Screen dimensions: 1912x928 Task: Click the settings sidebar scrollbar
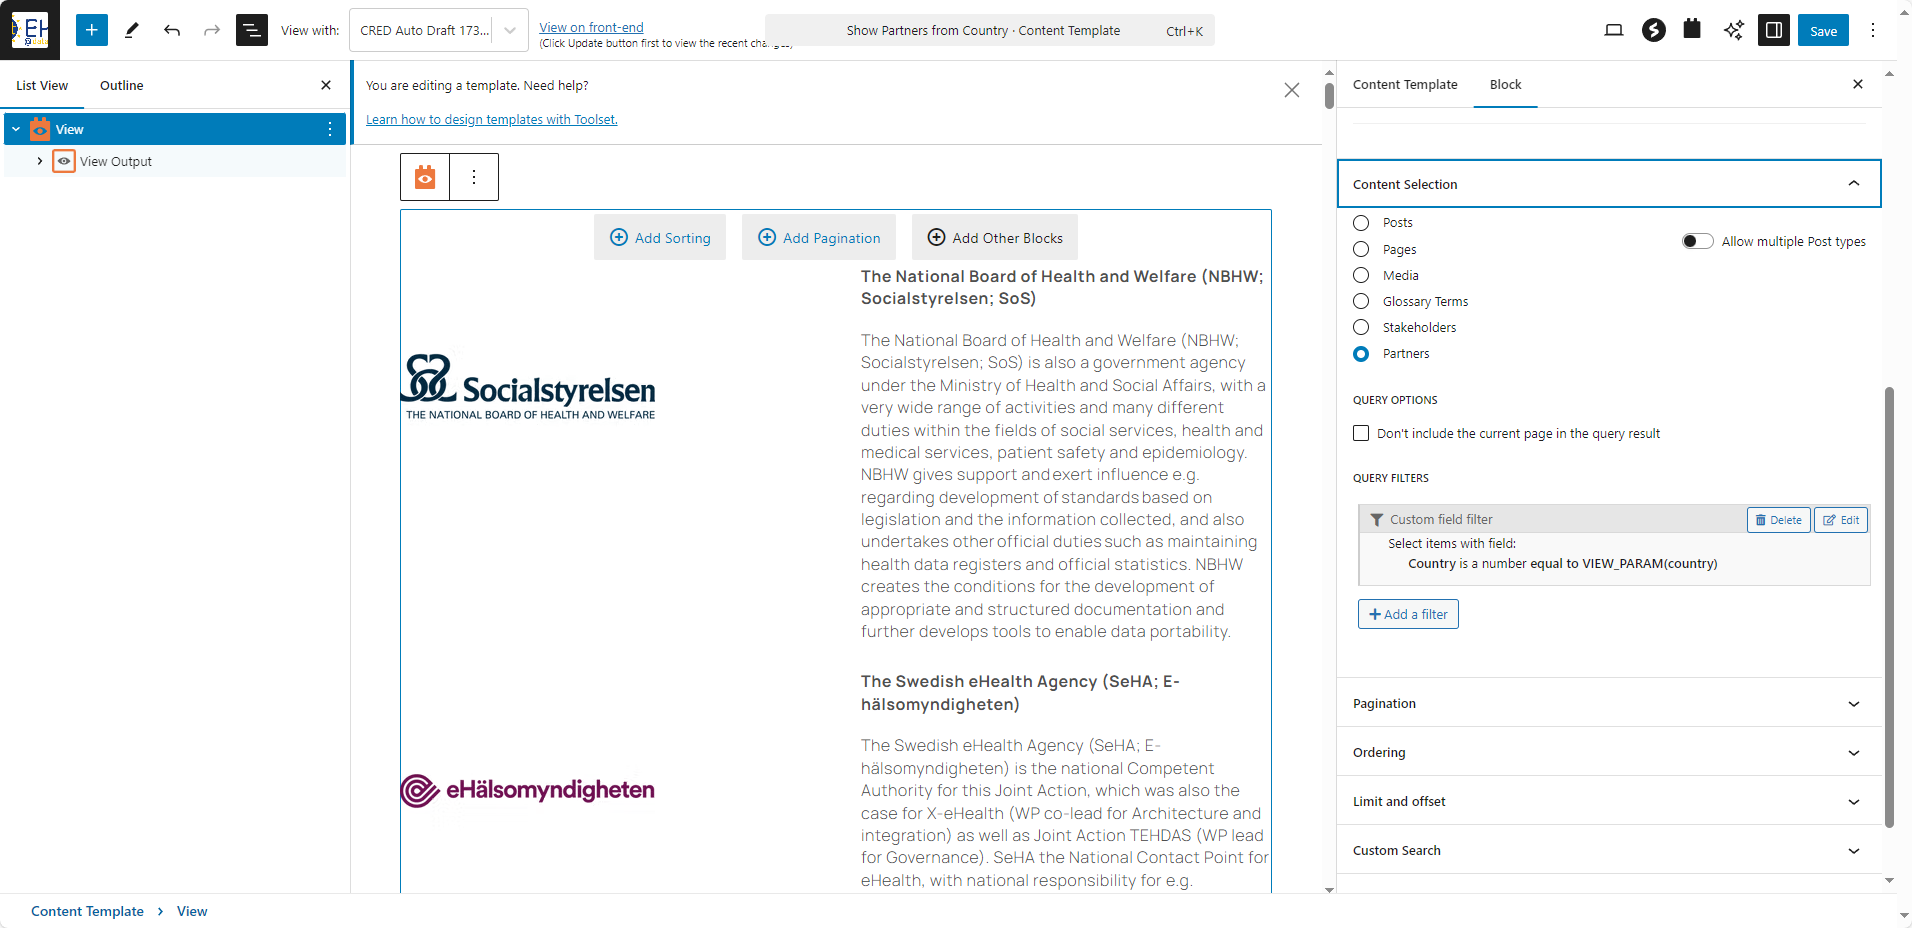(x=1889, y=607)
